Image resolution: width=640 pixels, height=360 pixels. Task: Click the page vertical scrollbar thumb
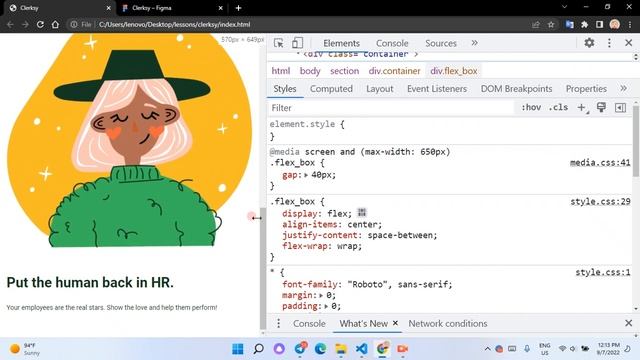(x=263, y=268)
